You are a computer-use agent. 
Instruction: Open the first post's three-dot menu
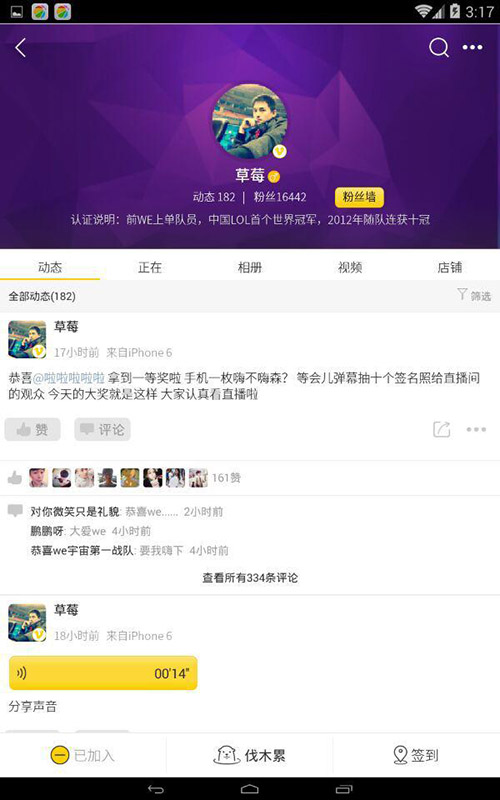coord(476,430)
